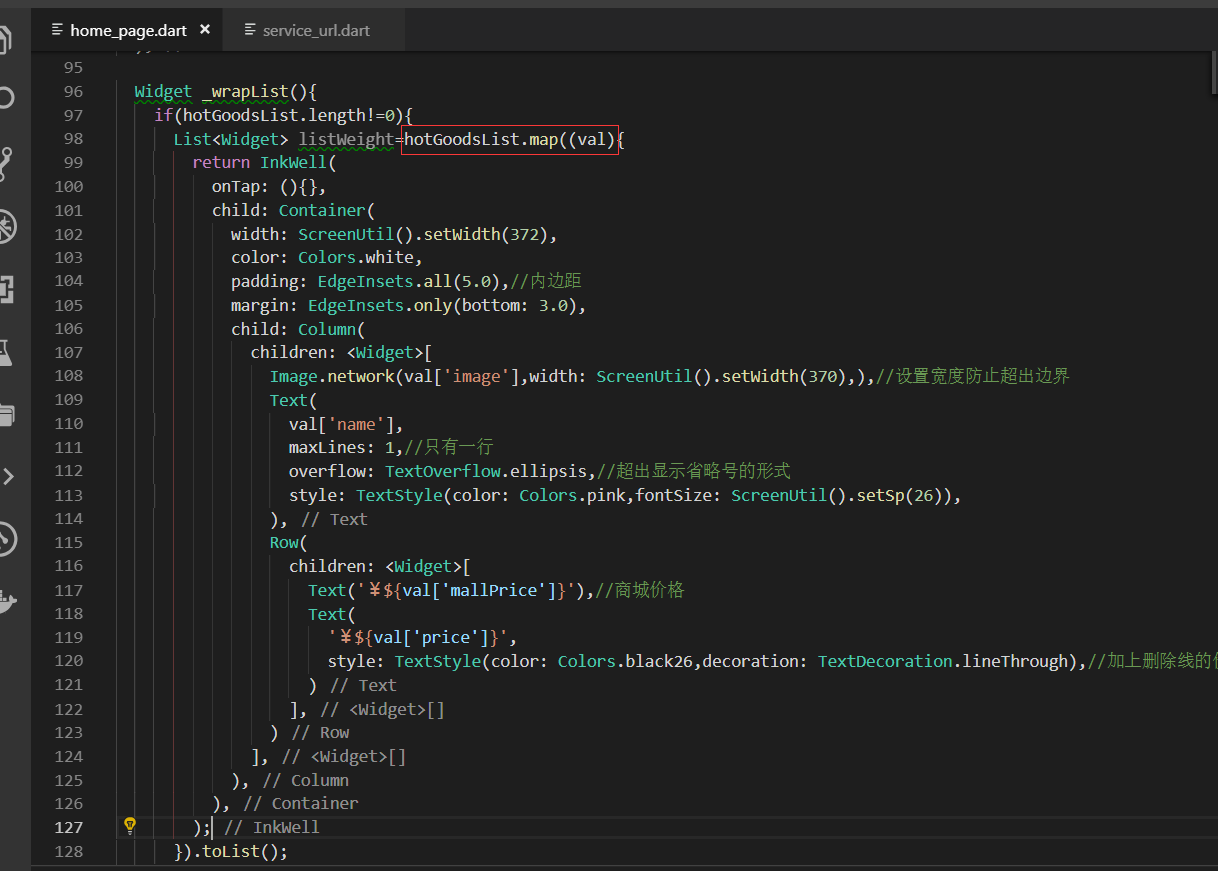The width and height of the screenshot is (1218, 871).
Task: Click Container on line 101
Action: (322, 210)
